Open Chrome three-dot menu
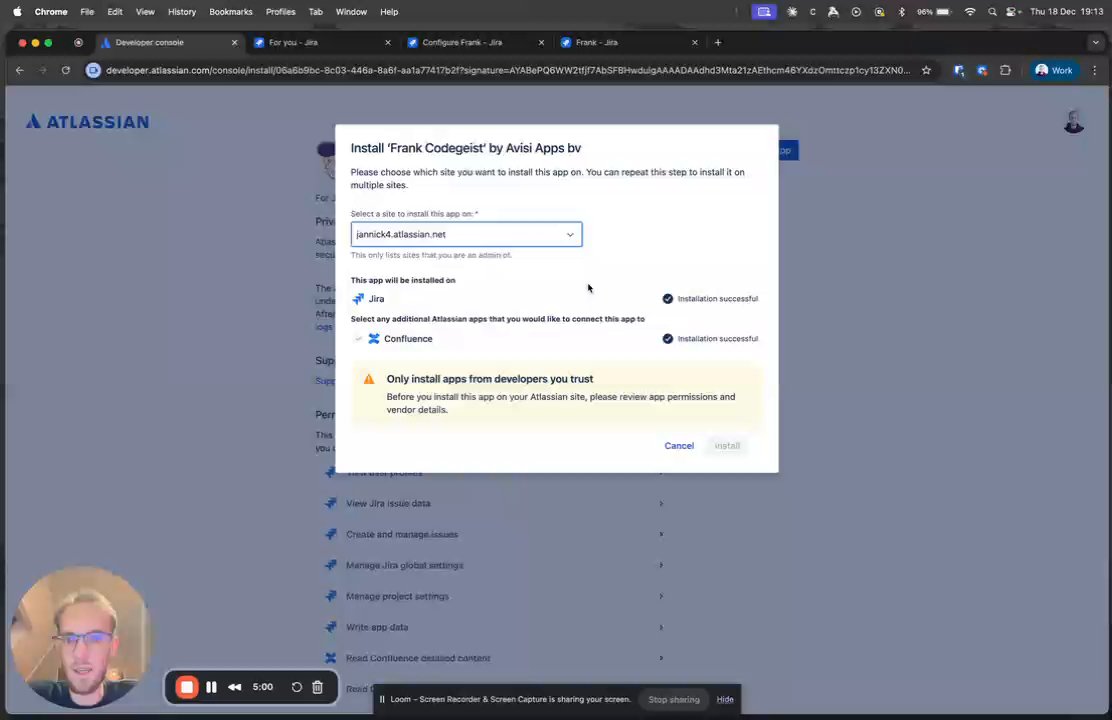 click(1095, 70)
